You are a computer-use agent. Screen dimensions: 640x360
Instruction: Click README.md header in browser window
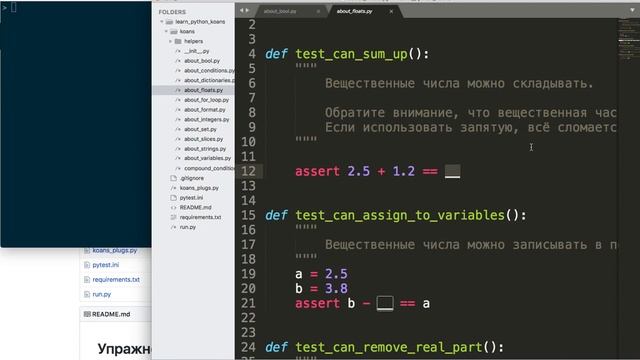click(111, 314)
